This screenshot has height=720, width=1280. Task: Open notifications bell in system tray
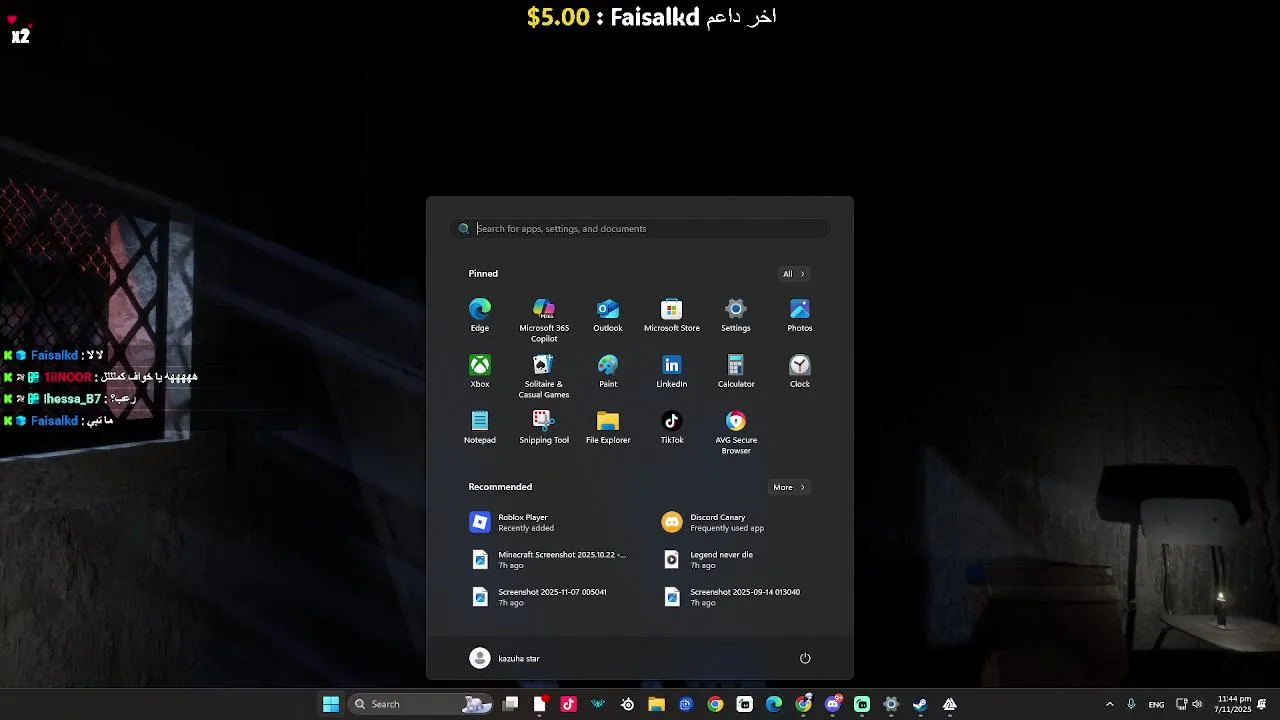(x=1262, y=704)
